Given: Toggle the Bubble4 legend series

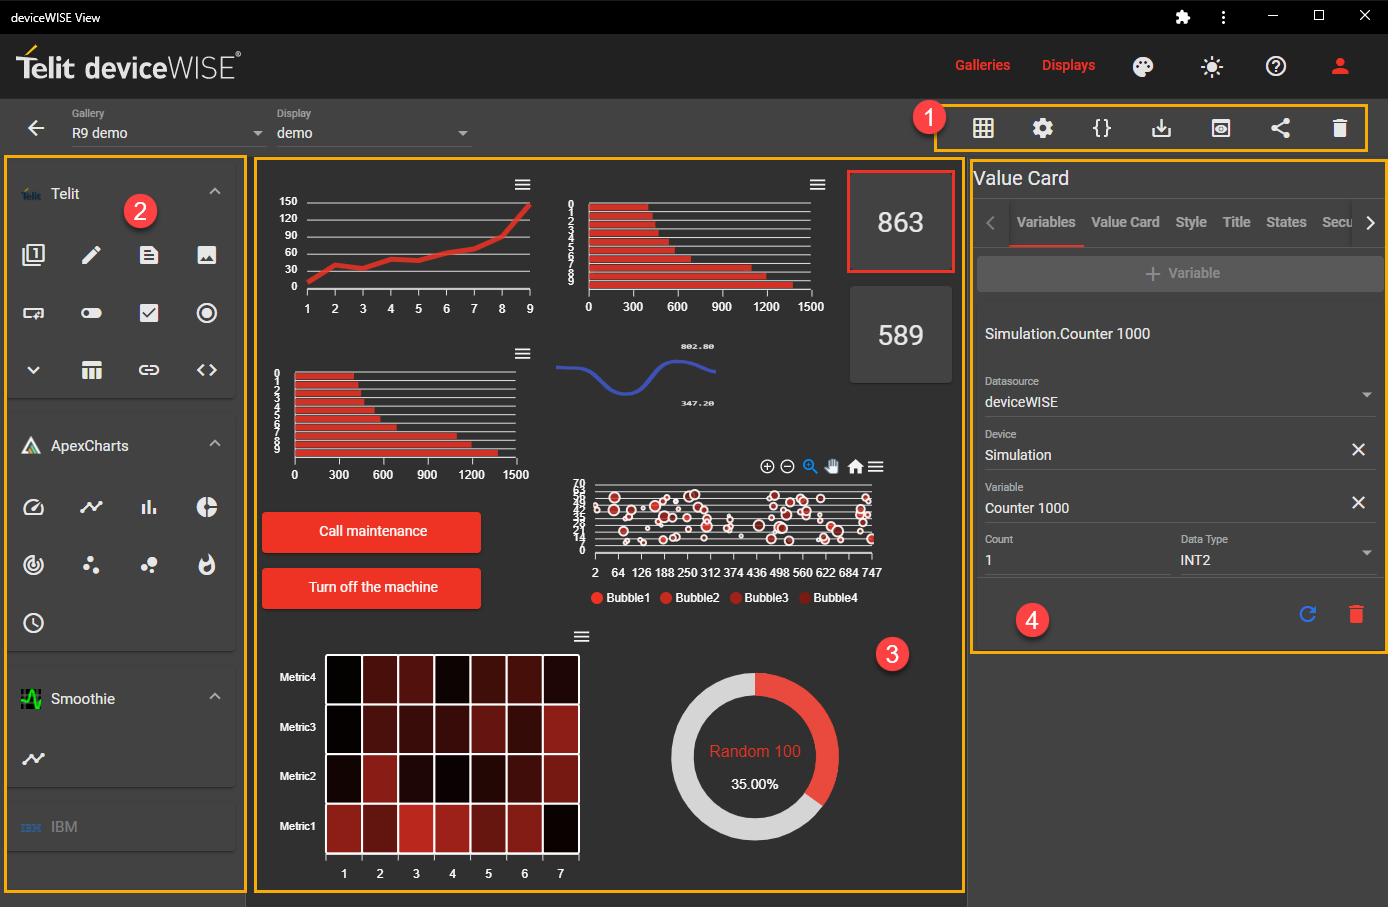Looking at the screenshot, I should (x=828, y=598).
